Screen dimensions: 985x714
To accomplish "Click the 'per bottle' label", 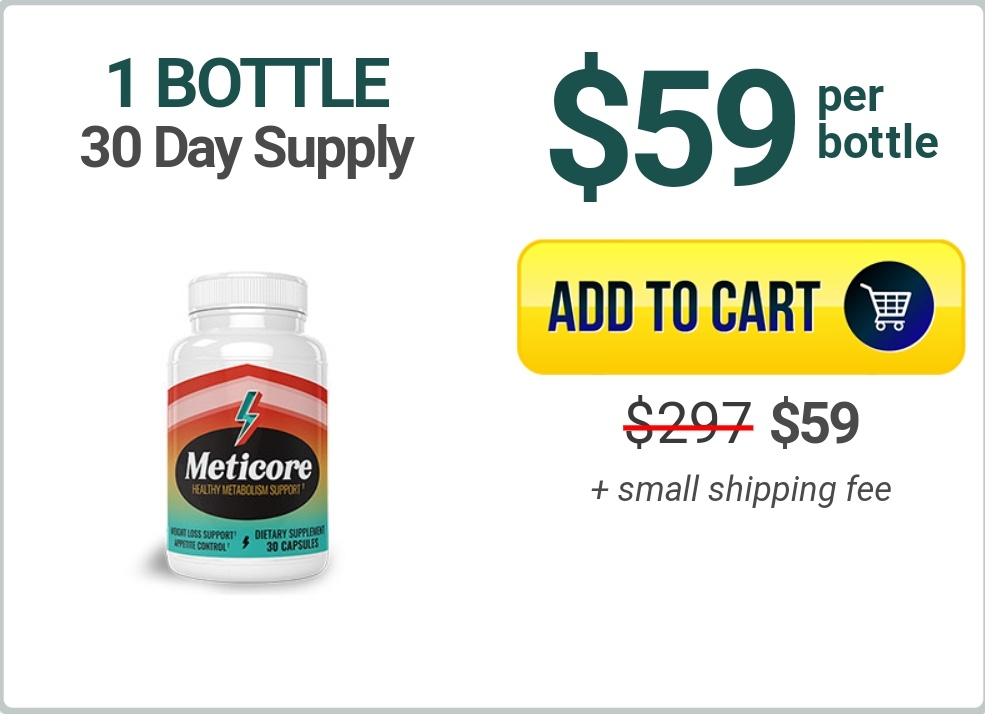I will pos(878,121).
